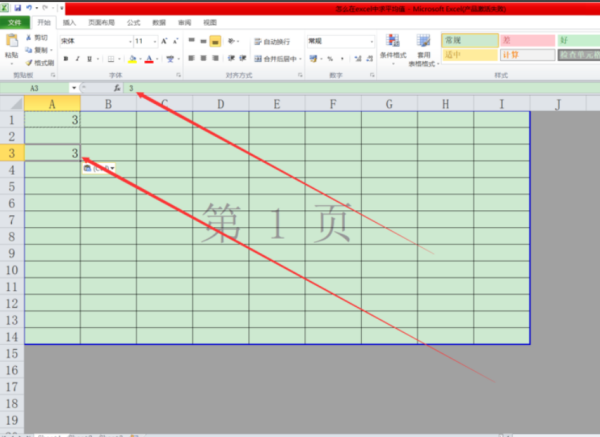Click the align text left icon
The height and width of the screenshot is (437, 600).
192,58
